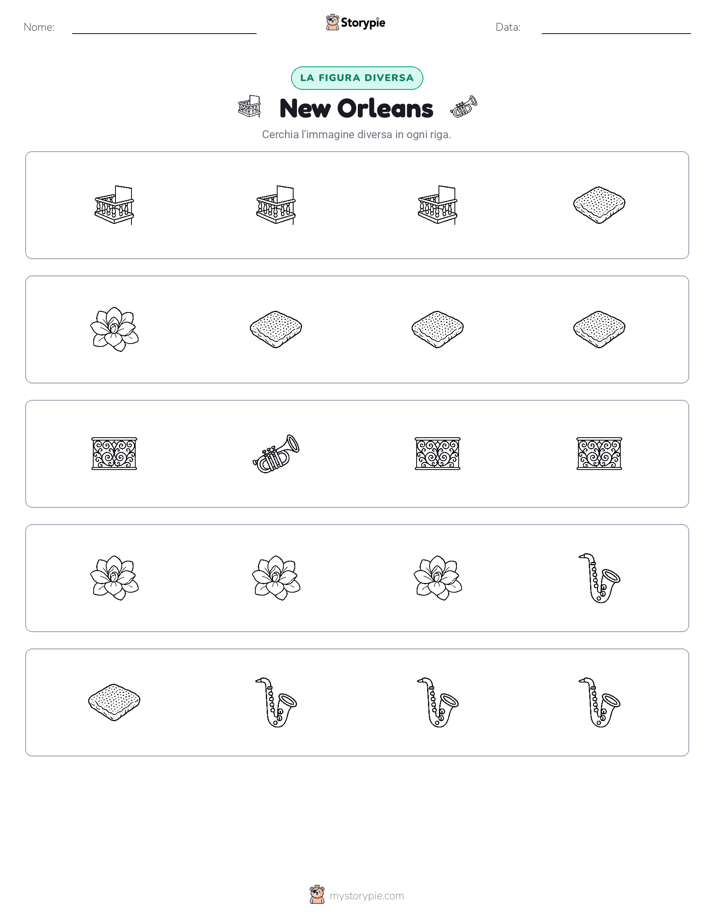Click the middle magnolia in row four
Viewport: 714px width, 924px height.
(x=276, y=578)
